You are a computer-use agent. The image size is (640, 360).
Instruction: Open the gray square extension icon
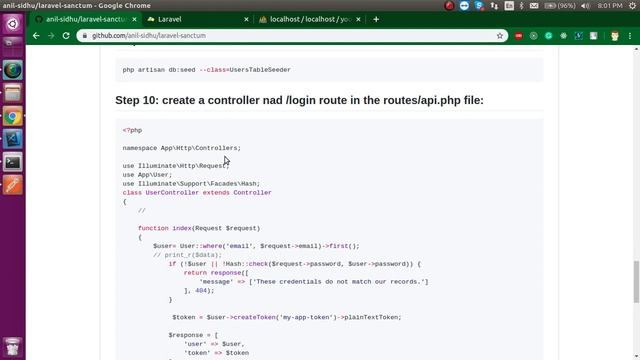point(593,36)
